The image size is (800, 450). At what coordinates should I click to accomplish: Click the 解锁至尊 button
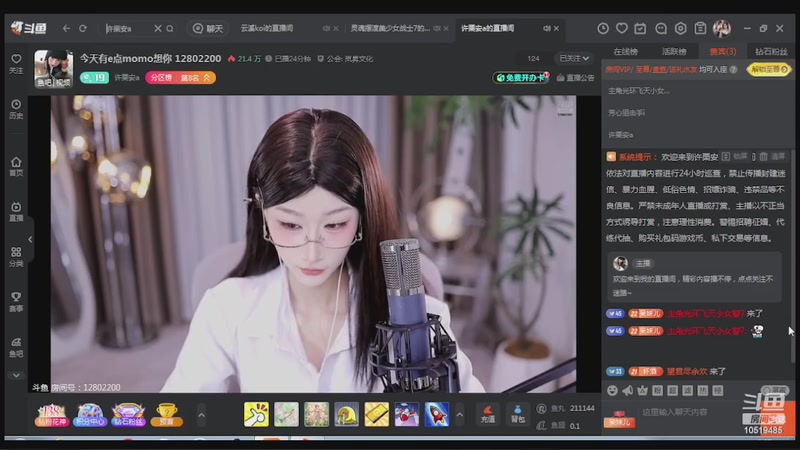[768, 69]
